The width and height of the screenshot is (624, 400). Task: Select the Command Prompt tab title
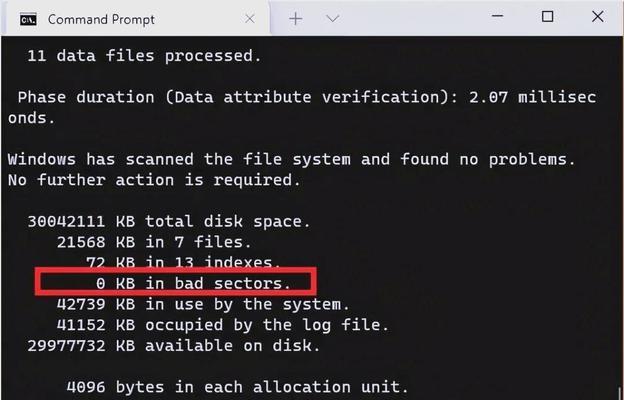(101, 20)
